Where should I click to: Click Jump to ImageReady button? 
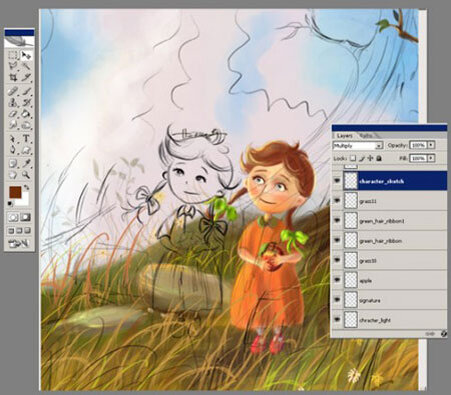pos(19,244)
